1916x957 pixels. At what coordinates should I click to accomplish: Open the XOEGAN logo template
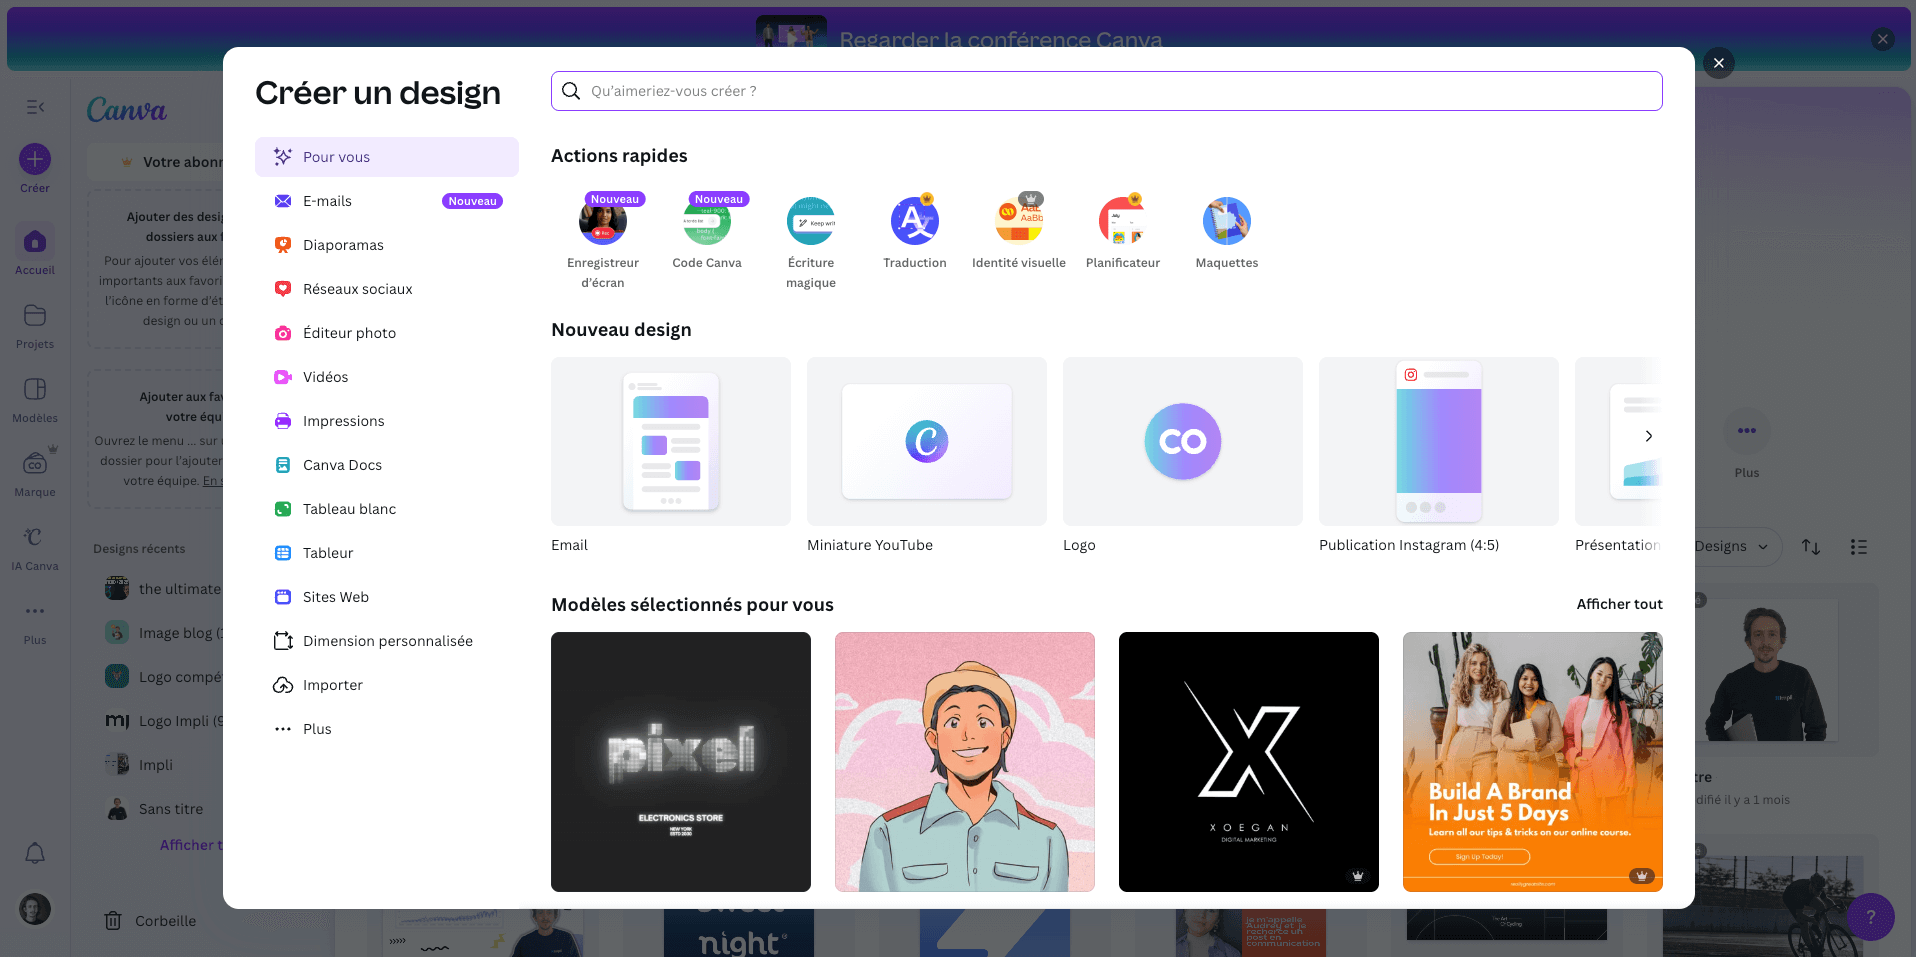click(1249, 762)
